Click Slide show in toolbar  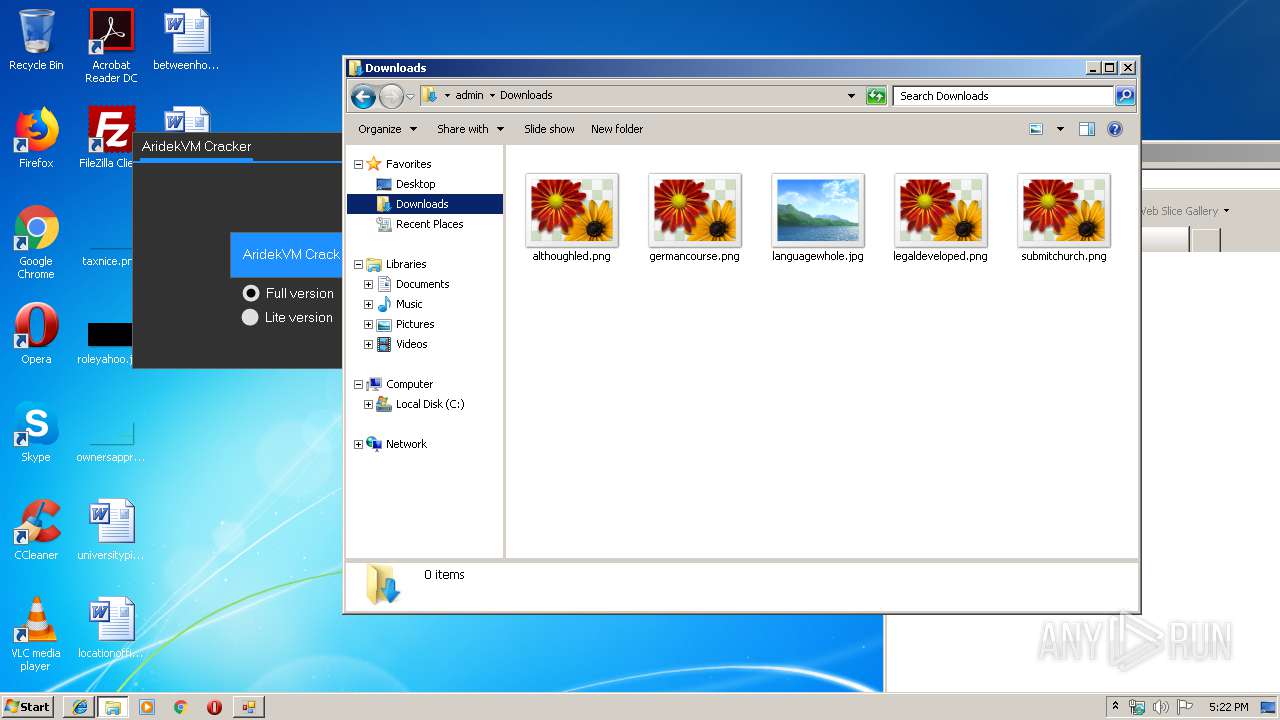(x=549, y=129)
